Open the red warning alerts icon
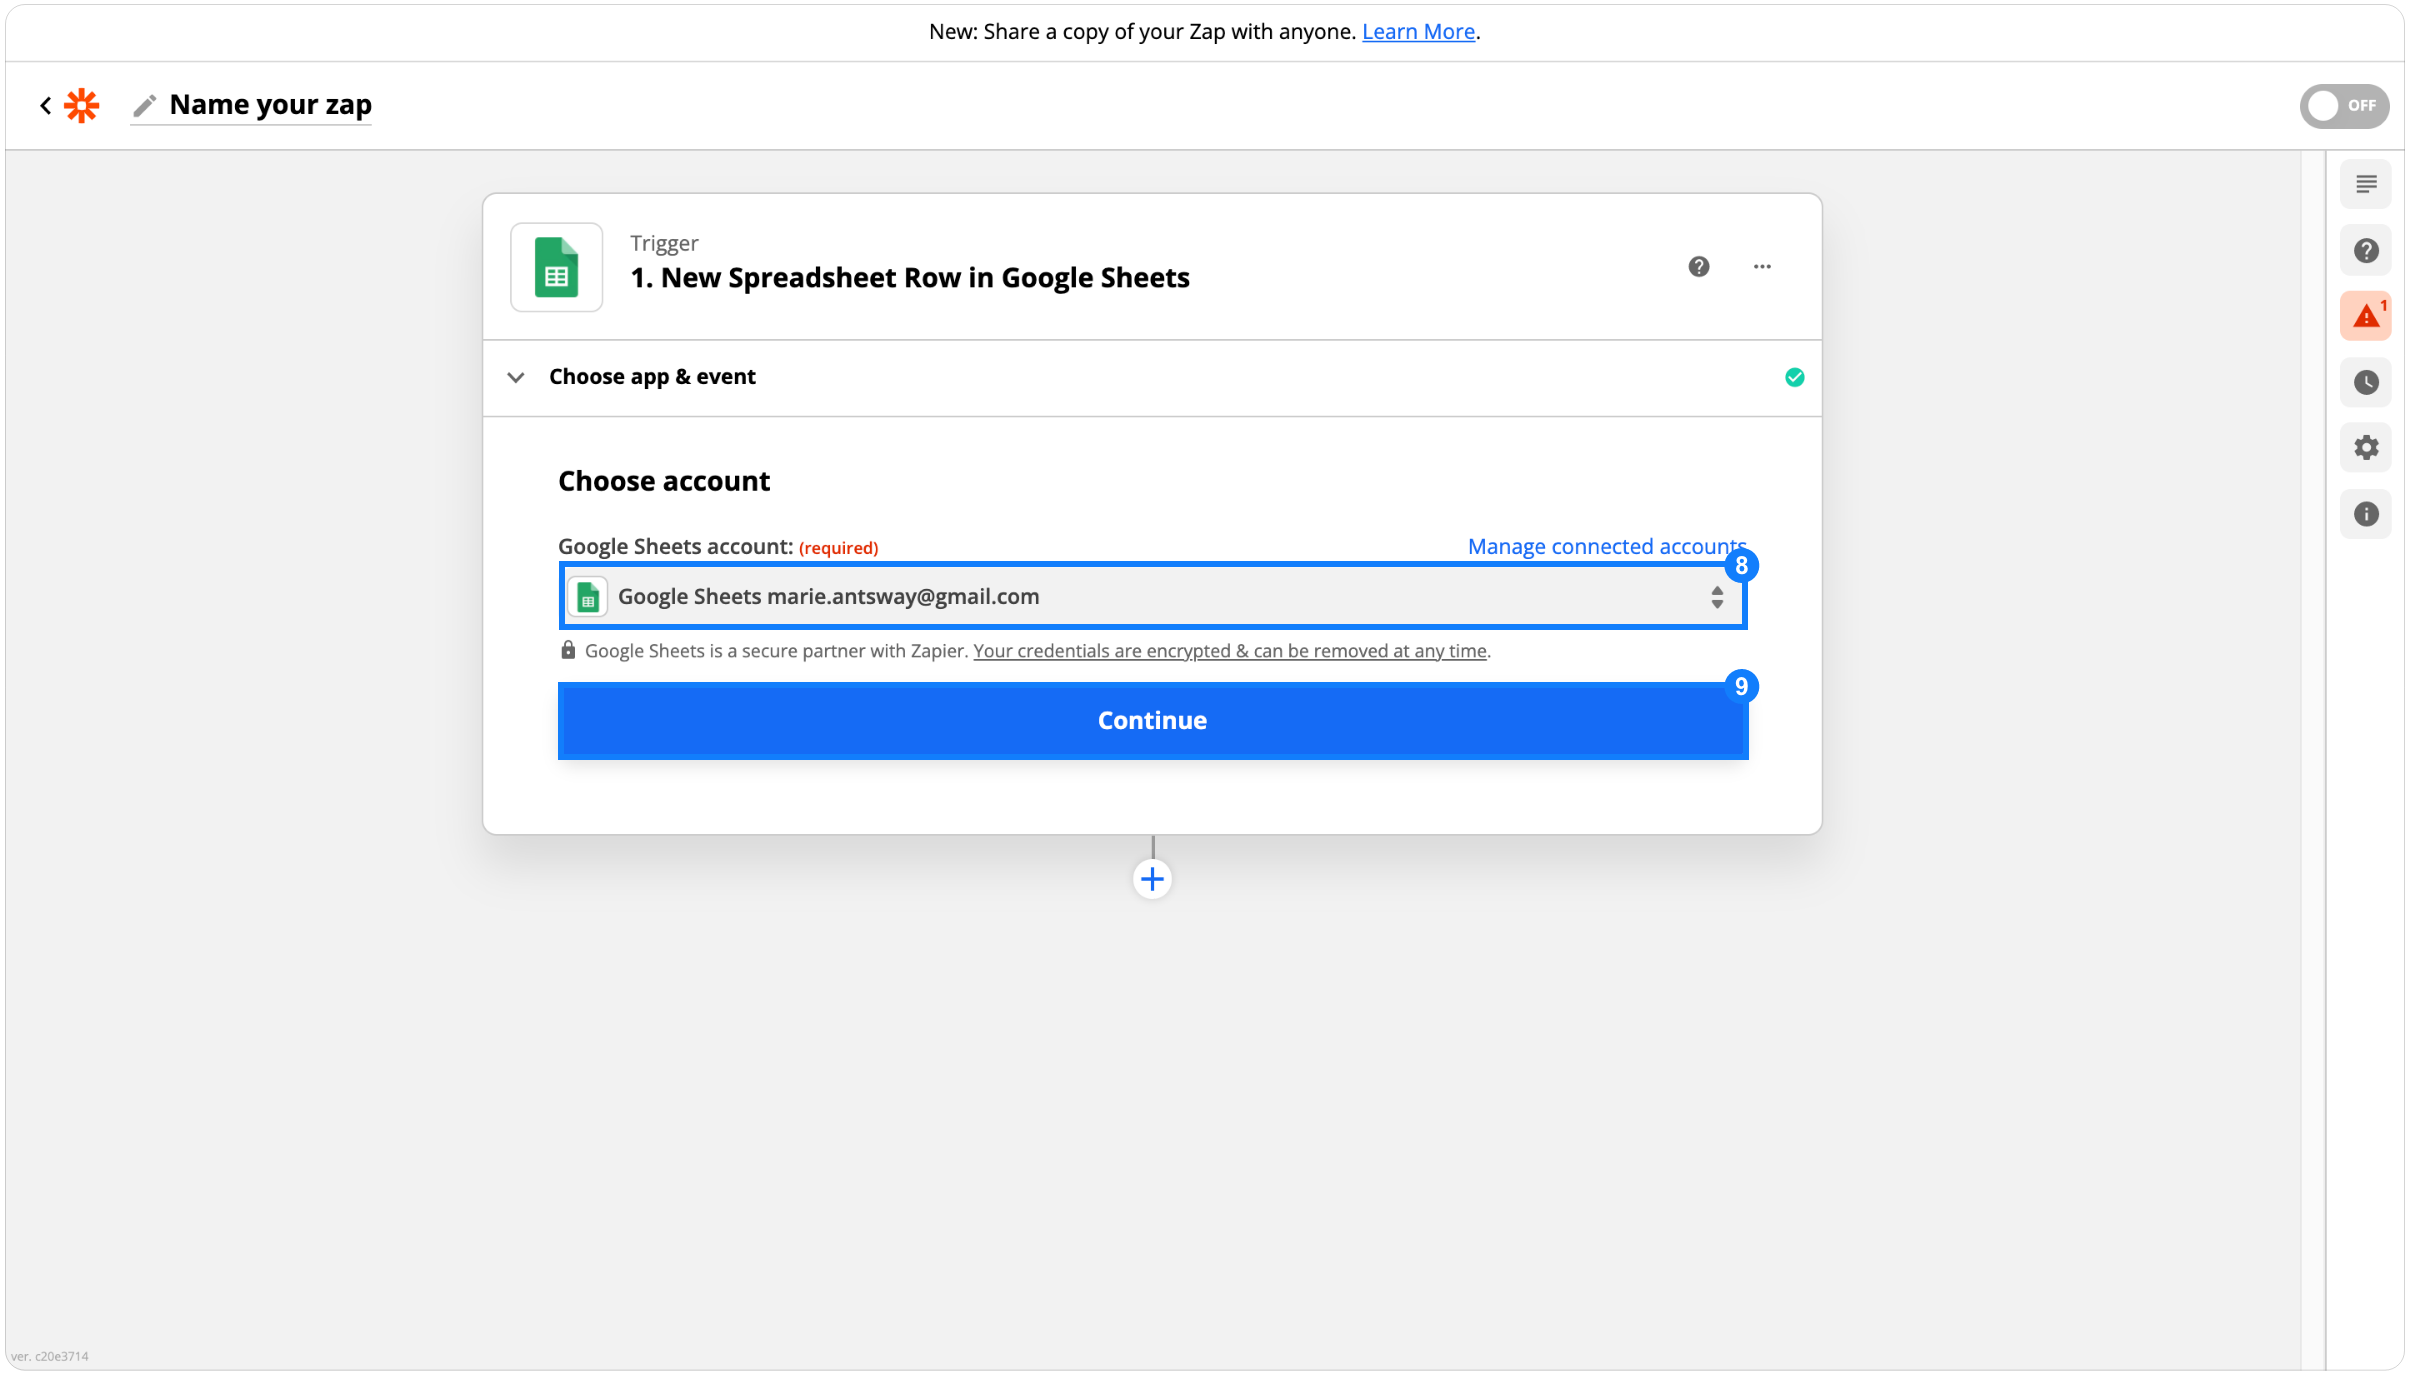Viewport: 2409px width, 1374px height. (2366, 316)
